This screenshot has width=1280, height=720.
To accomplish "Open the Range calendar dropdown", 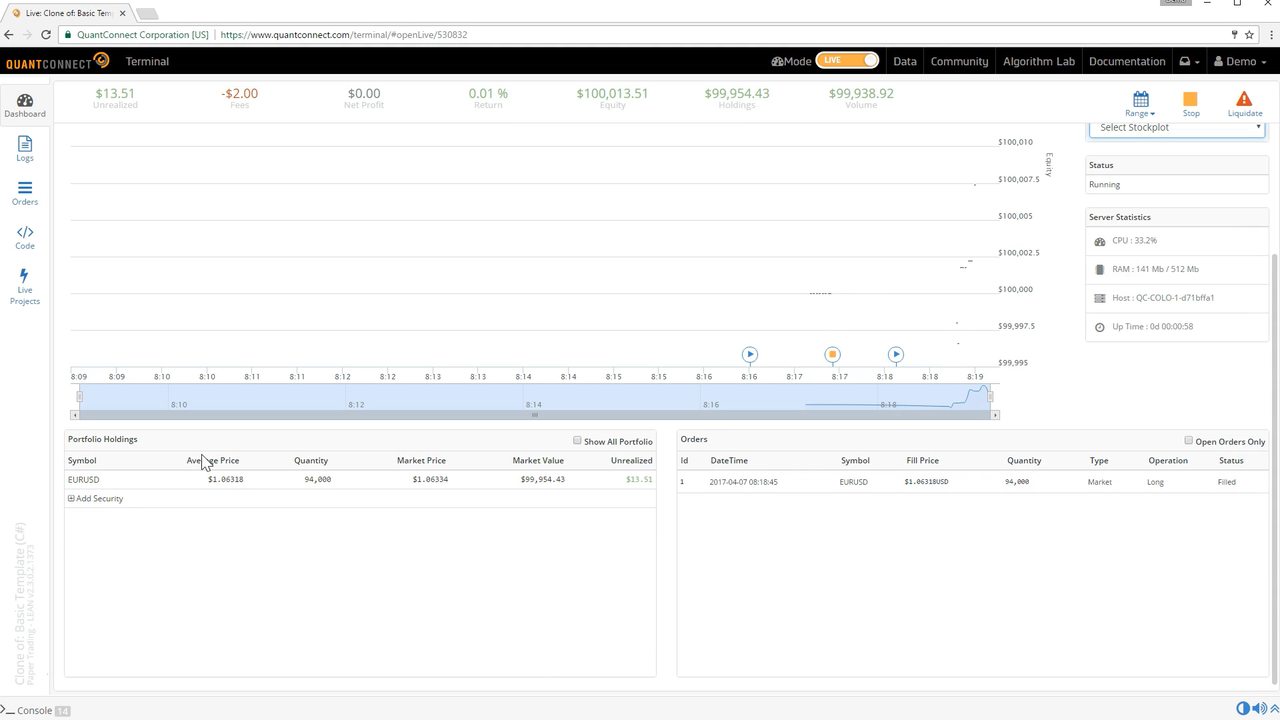I will point(1140,102).
